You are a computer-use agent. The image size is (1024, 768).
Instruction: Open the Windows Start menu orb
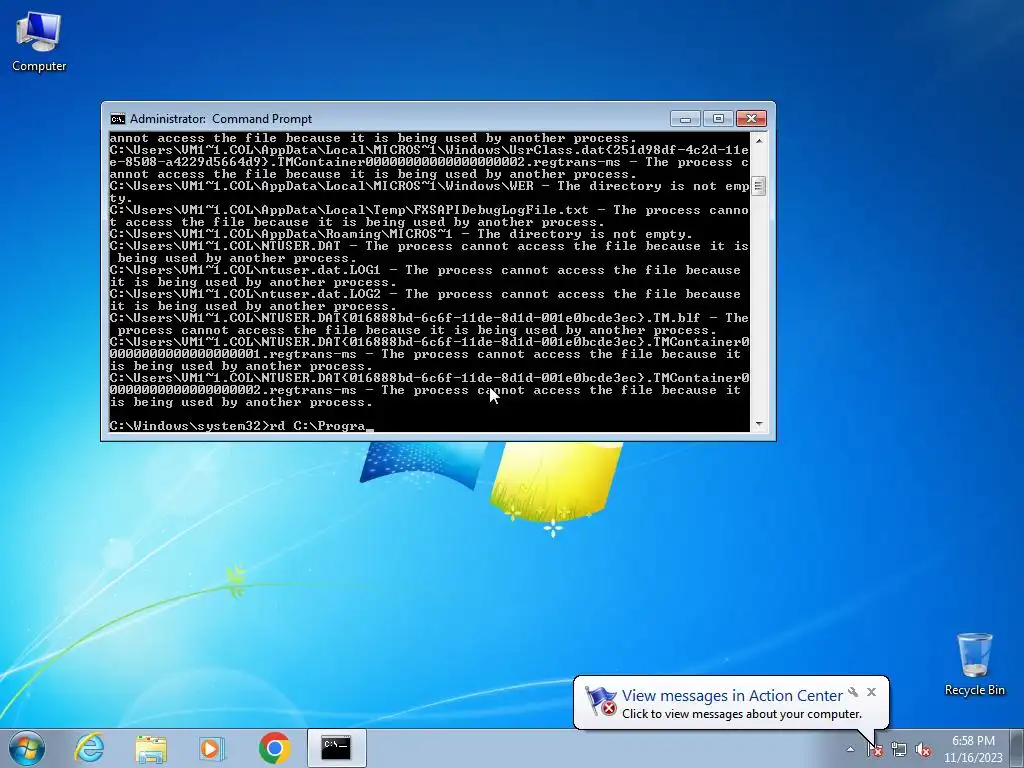[27, 748]
